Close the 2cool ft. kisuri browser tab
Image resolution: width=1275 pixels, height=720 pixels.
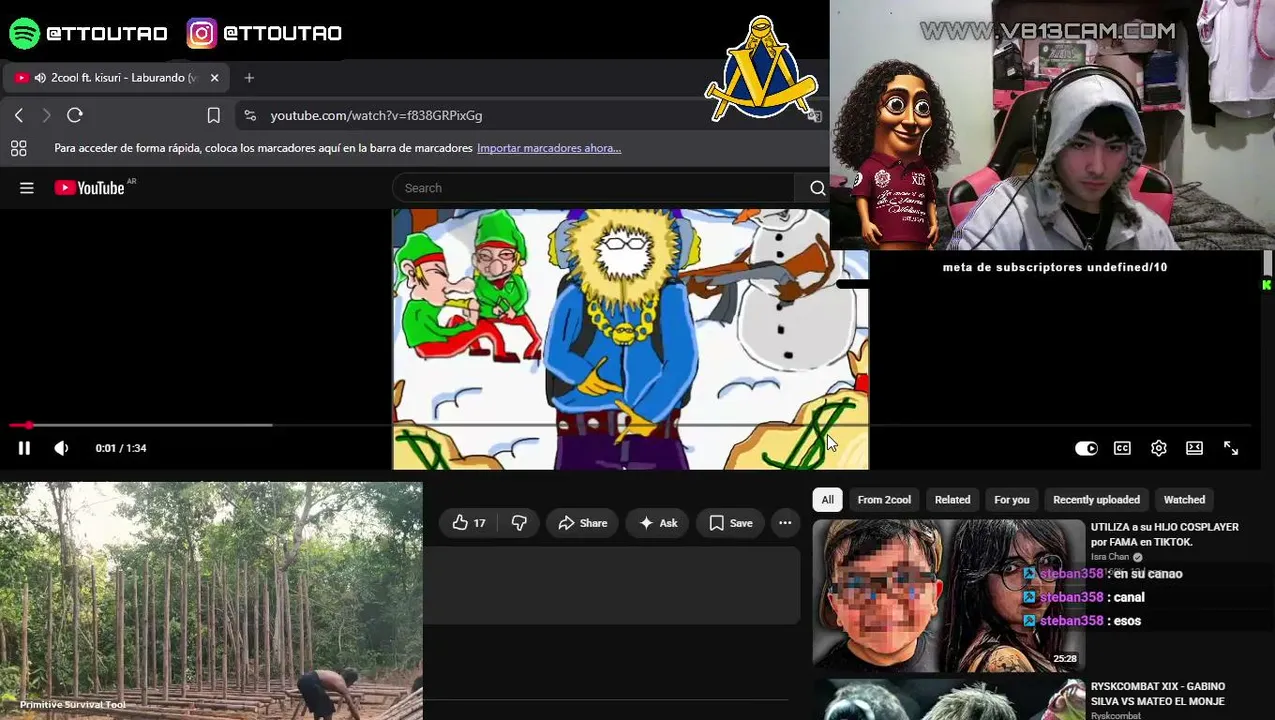(214, 78)
